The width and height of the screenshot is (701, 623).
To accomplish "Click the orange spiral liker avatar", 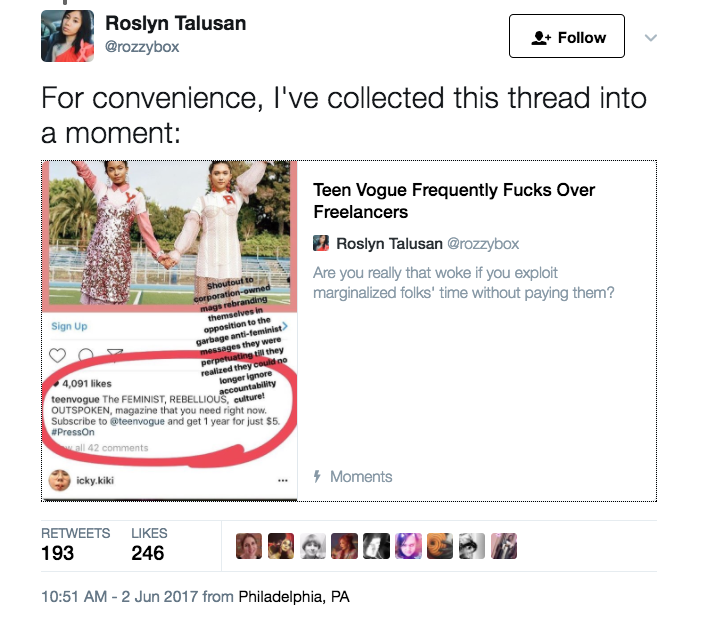I will coord(440,546).
